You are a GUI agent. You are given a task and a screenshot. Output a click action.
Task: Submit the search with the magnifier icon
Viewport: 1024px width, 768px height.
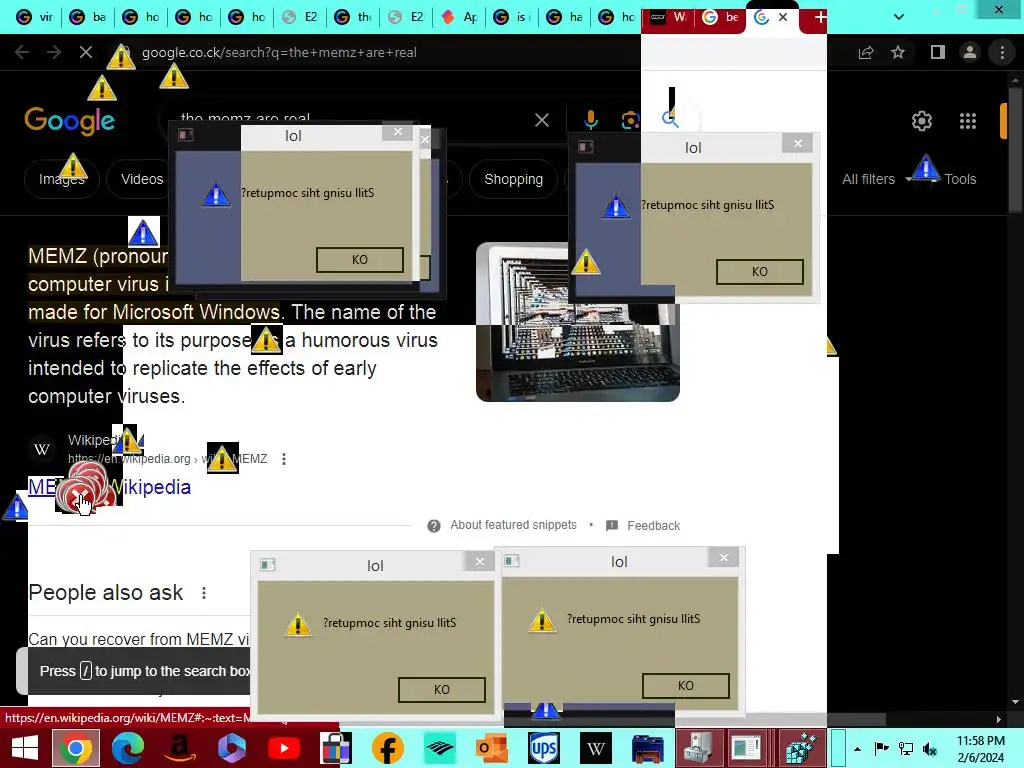(670, 119)
